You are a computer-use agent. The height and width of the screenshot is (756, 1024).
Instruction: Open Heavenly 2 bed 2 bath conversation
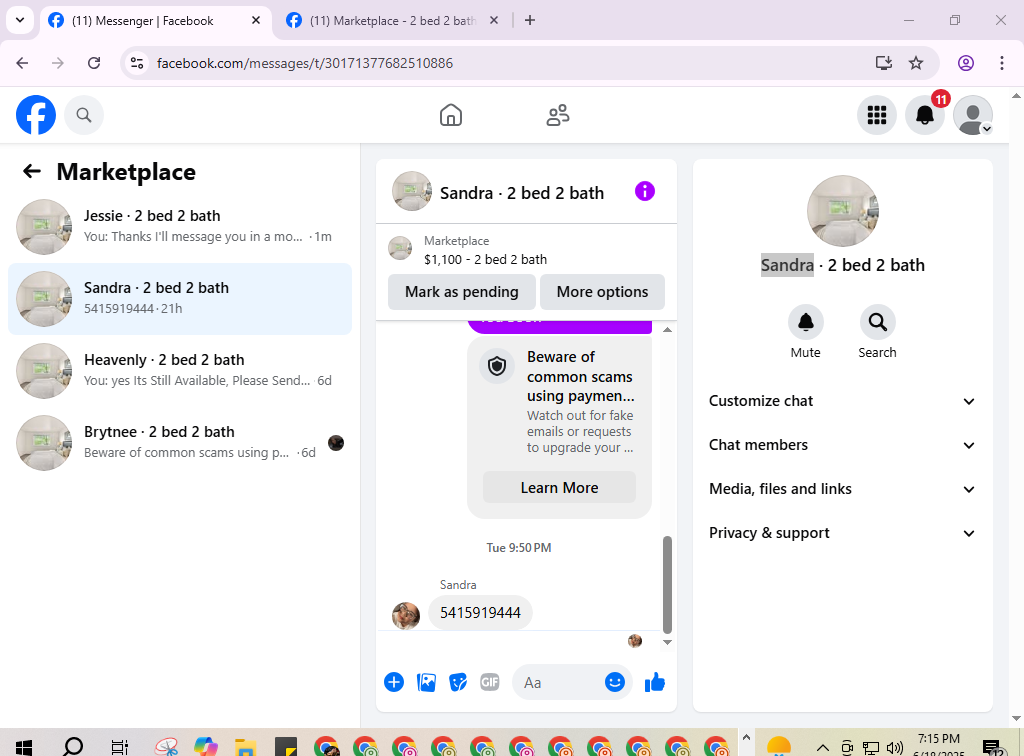180,371
